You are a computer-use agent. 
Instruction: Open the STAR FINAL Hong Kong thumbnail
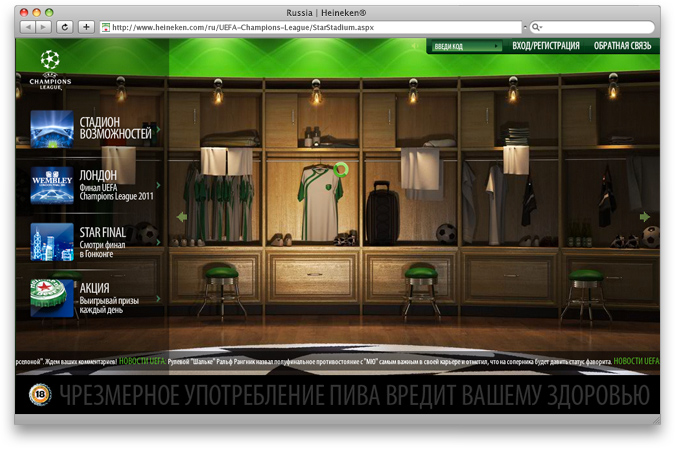[x=52, y=242]
